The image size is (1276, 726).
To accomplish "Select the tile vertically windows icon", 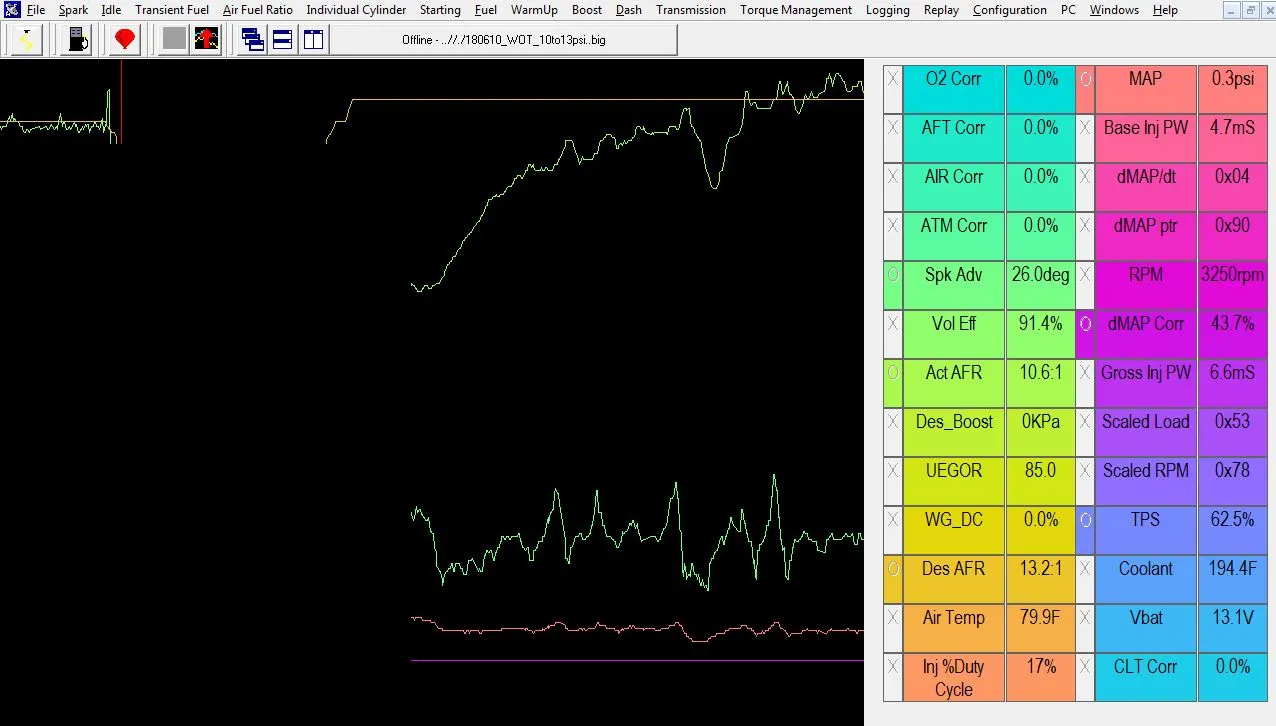I will coord(313,40).
